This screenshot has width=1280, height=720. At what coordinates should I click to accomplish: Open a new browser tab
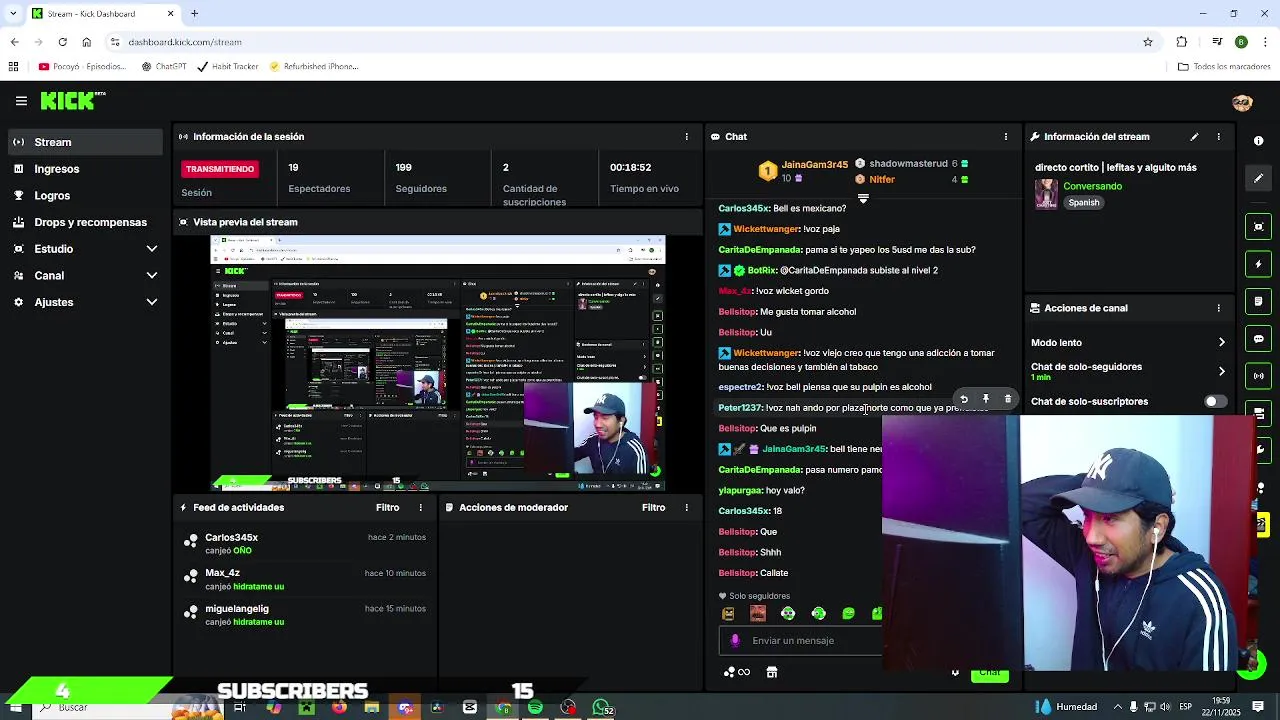[194, 13]
